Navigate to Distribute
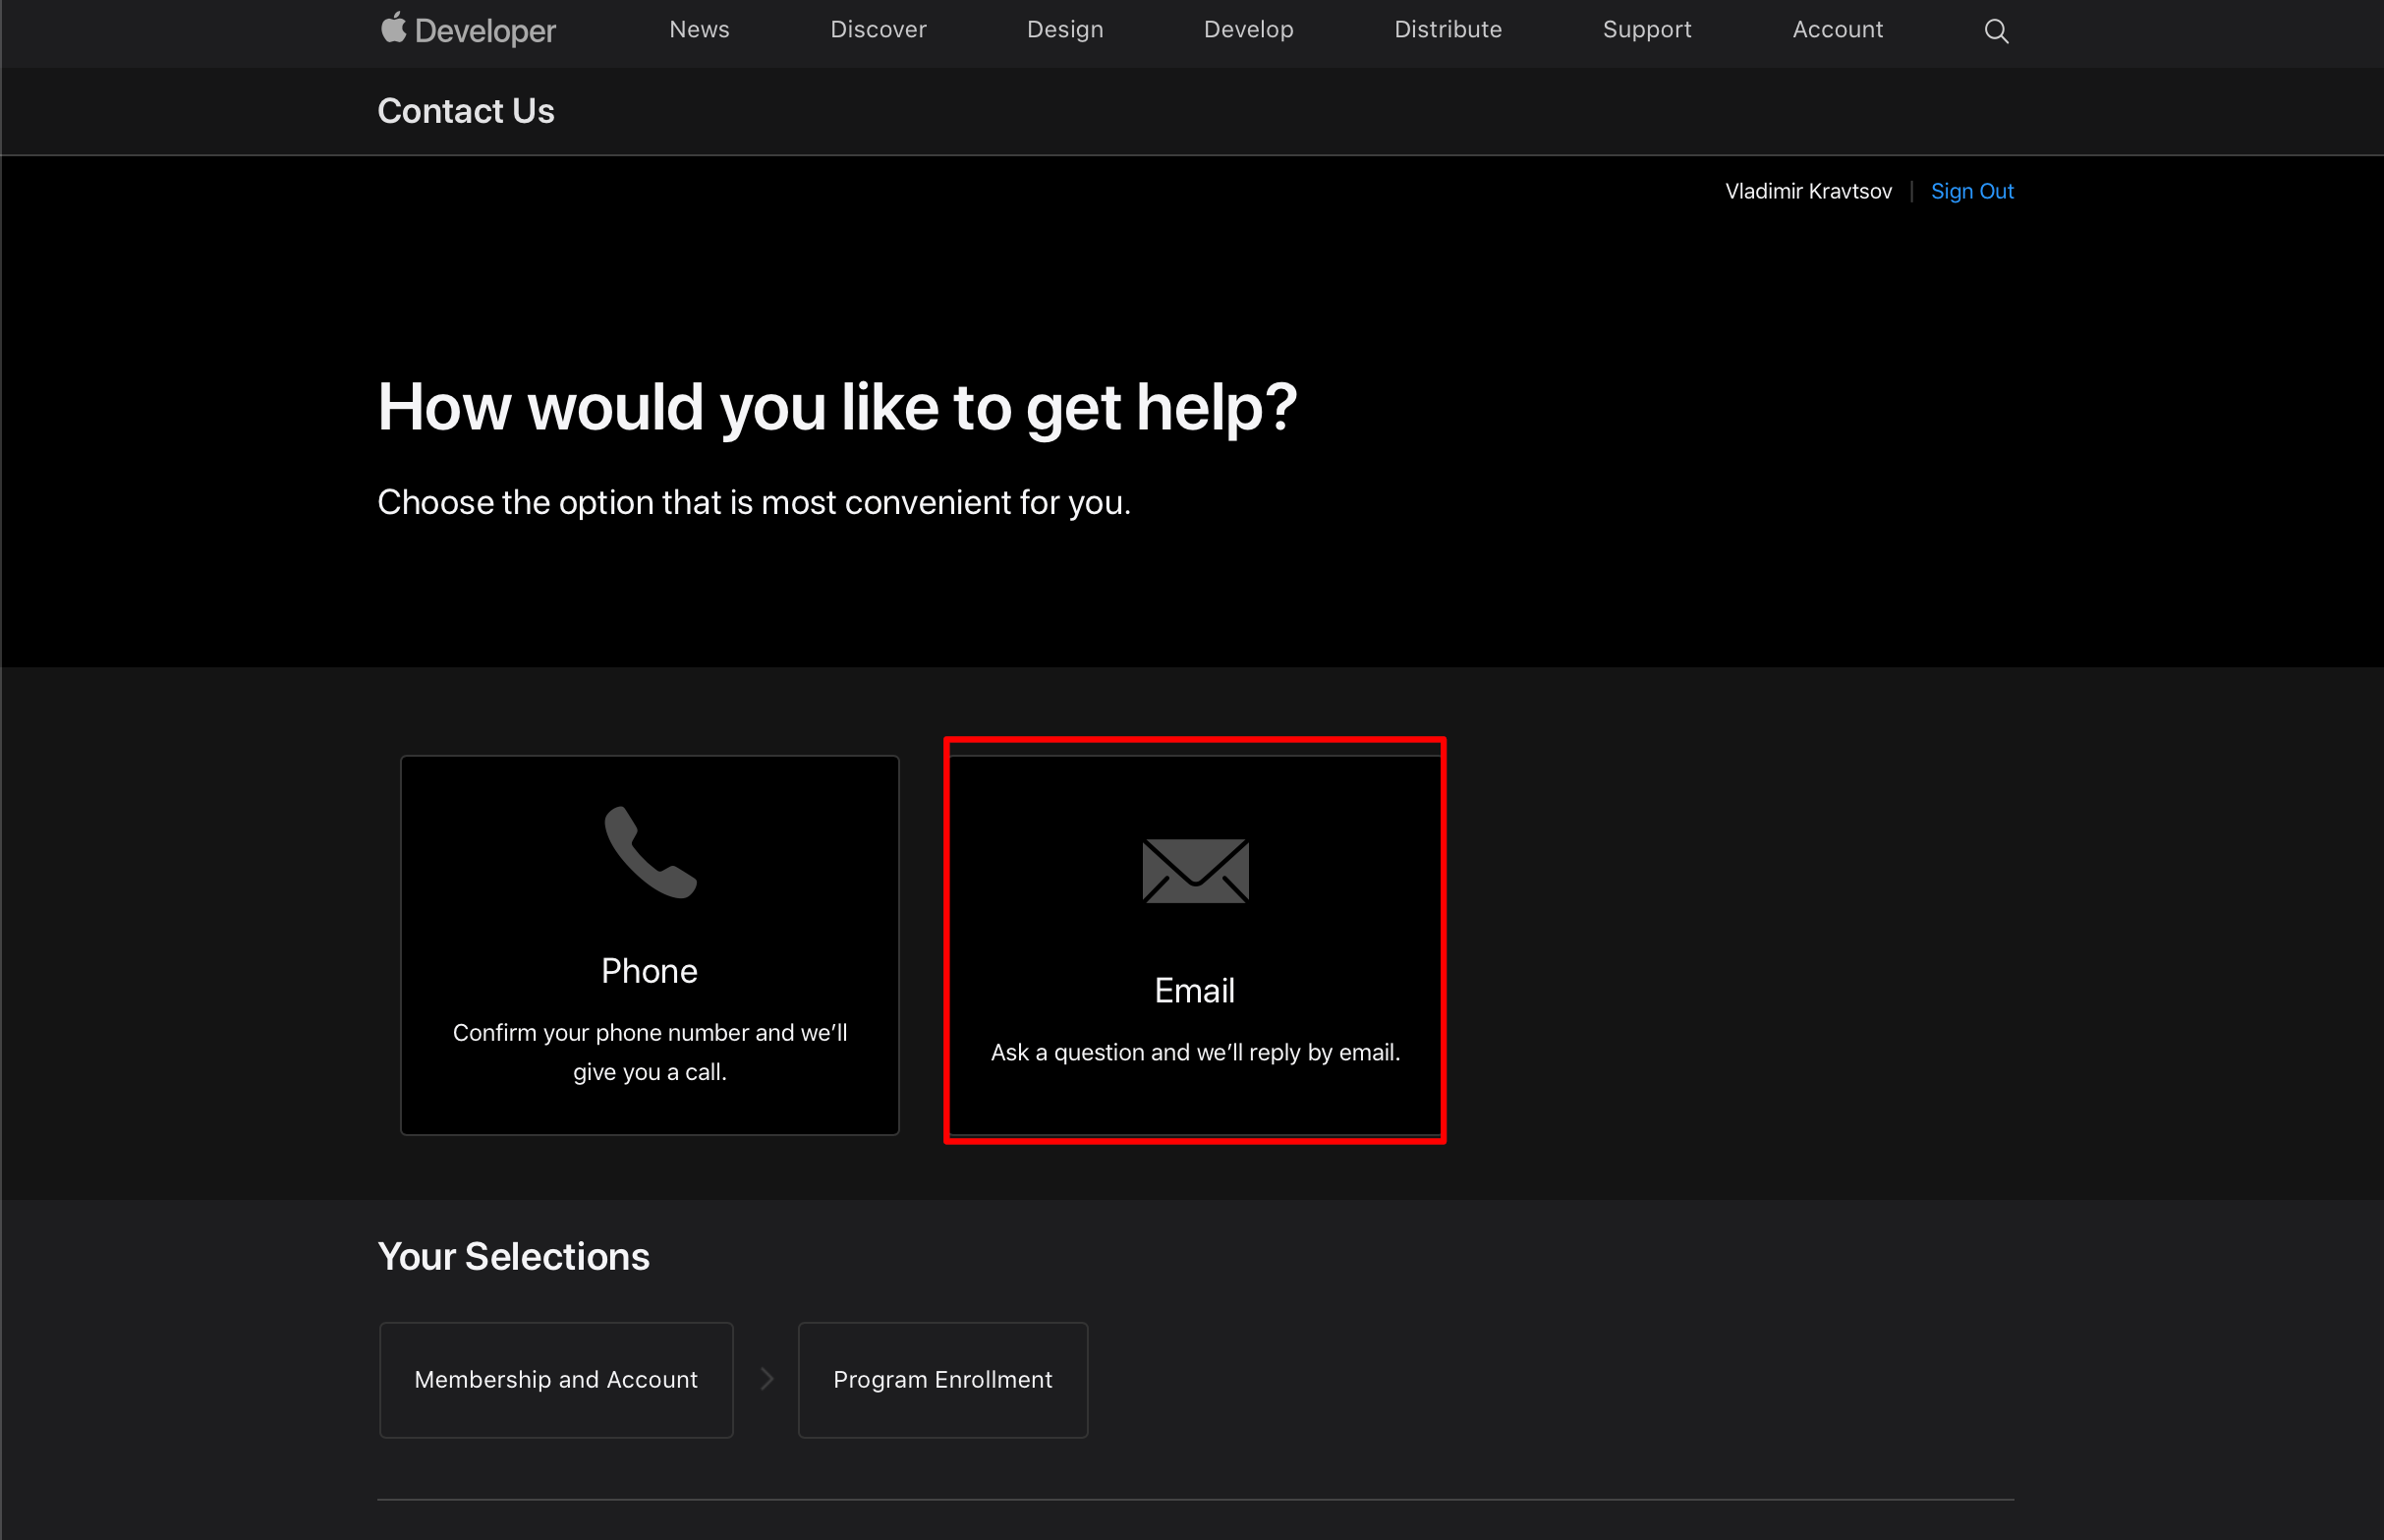The height and width of the screenshot is (1540, 2384). pyautogui.click(x=1448, y=30)
